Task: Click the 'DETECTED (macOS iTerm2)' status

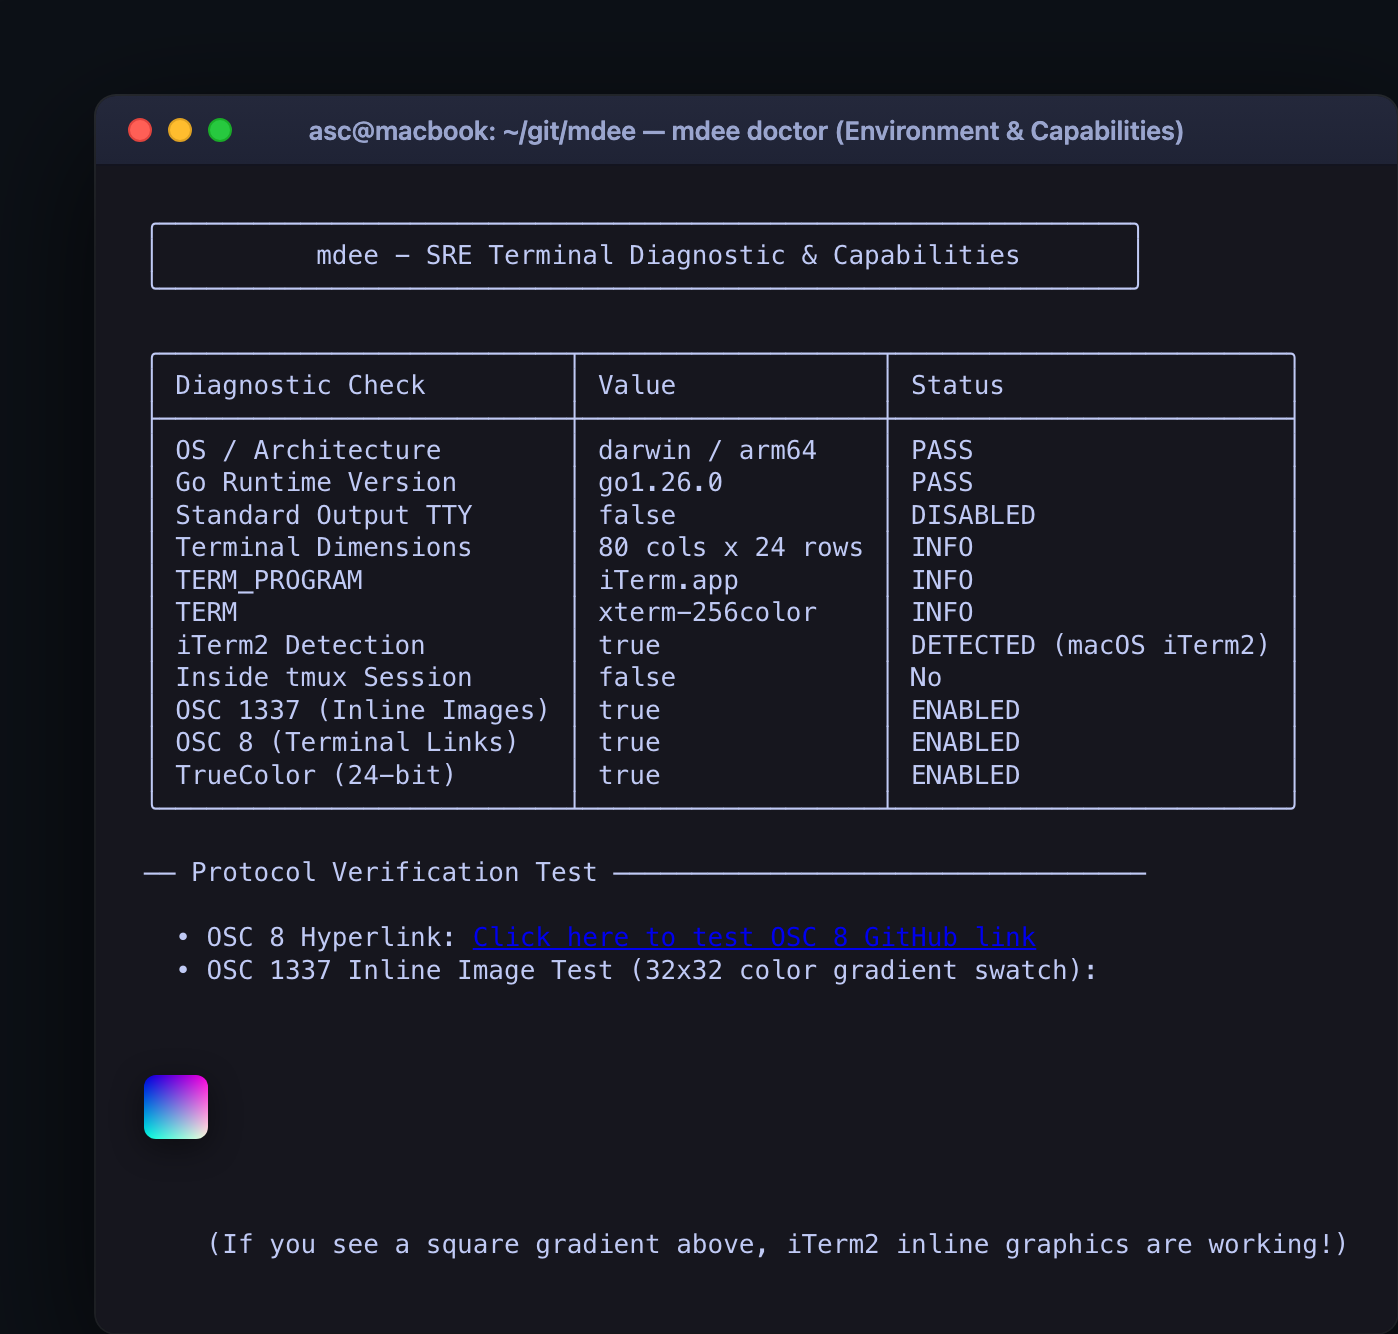Action: point(1090,645)
